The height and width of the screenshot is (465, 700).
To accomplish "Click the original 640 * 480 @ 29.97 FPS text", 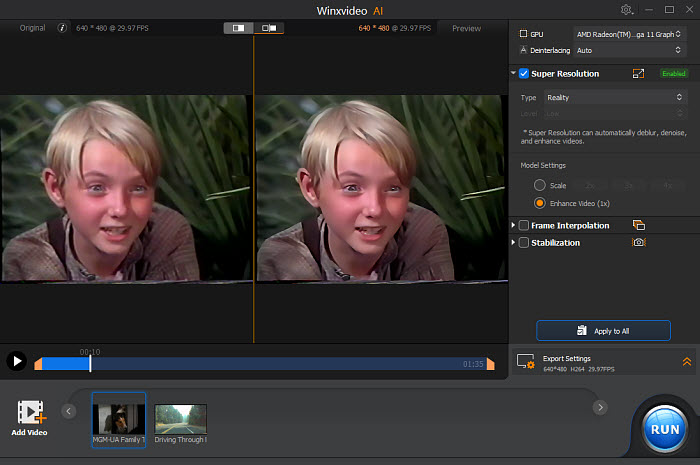I will coord(112,28).
